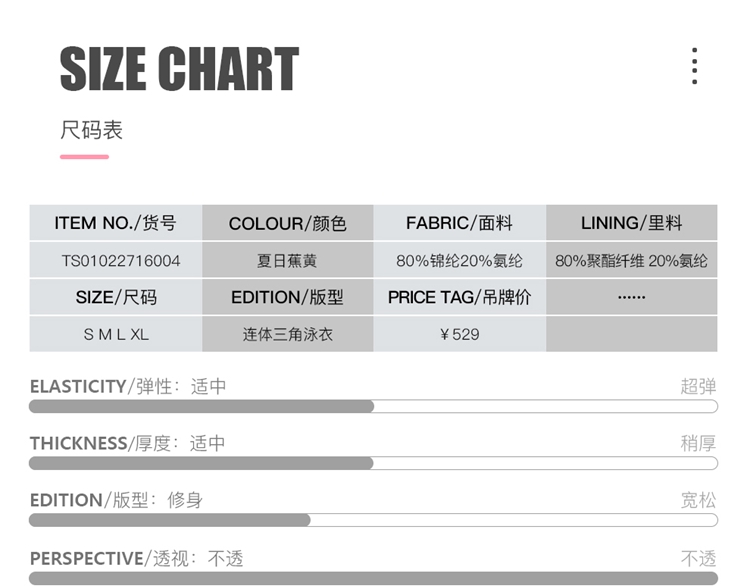750x586 pixels.
Task: Click the 尺码表 subtitle text
Action: pos(92,130)
